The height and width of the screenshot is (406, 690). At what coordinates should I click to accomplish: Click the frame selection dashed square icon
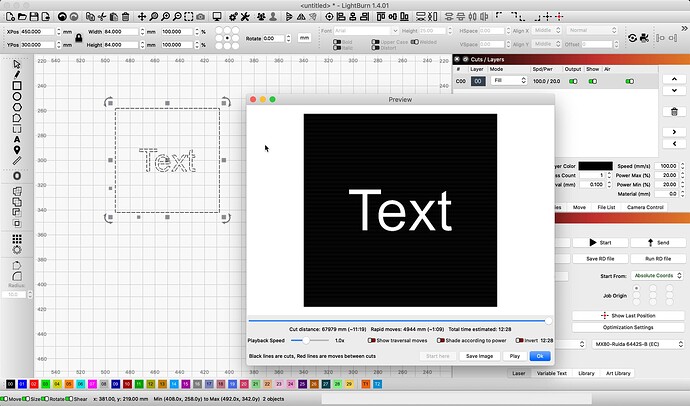(x=189, y=17)
